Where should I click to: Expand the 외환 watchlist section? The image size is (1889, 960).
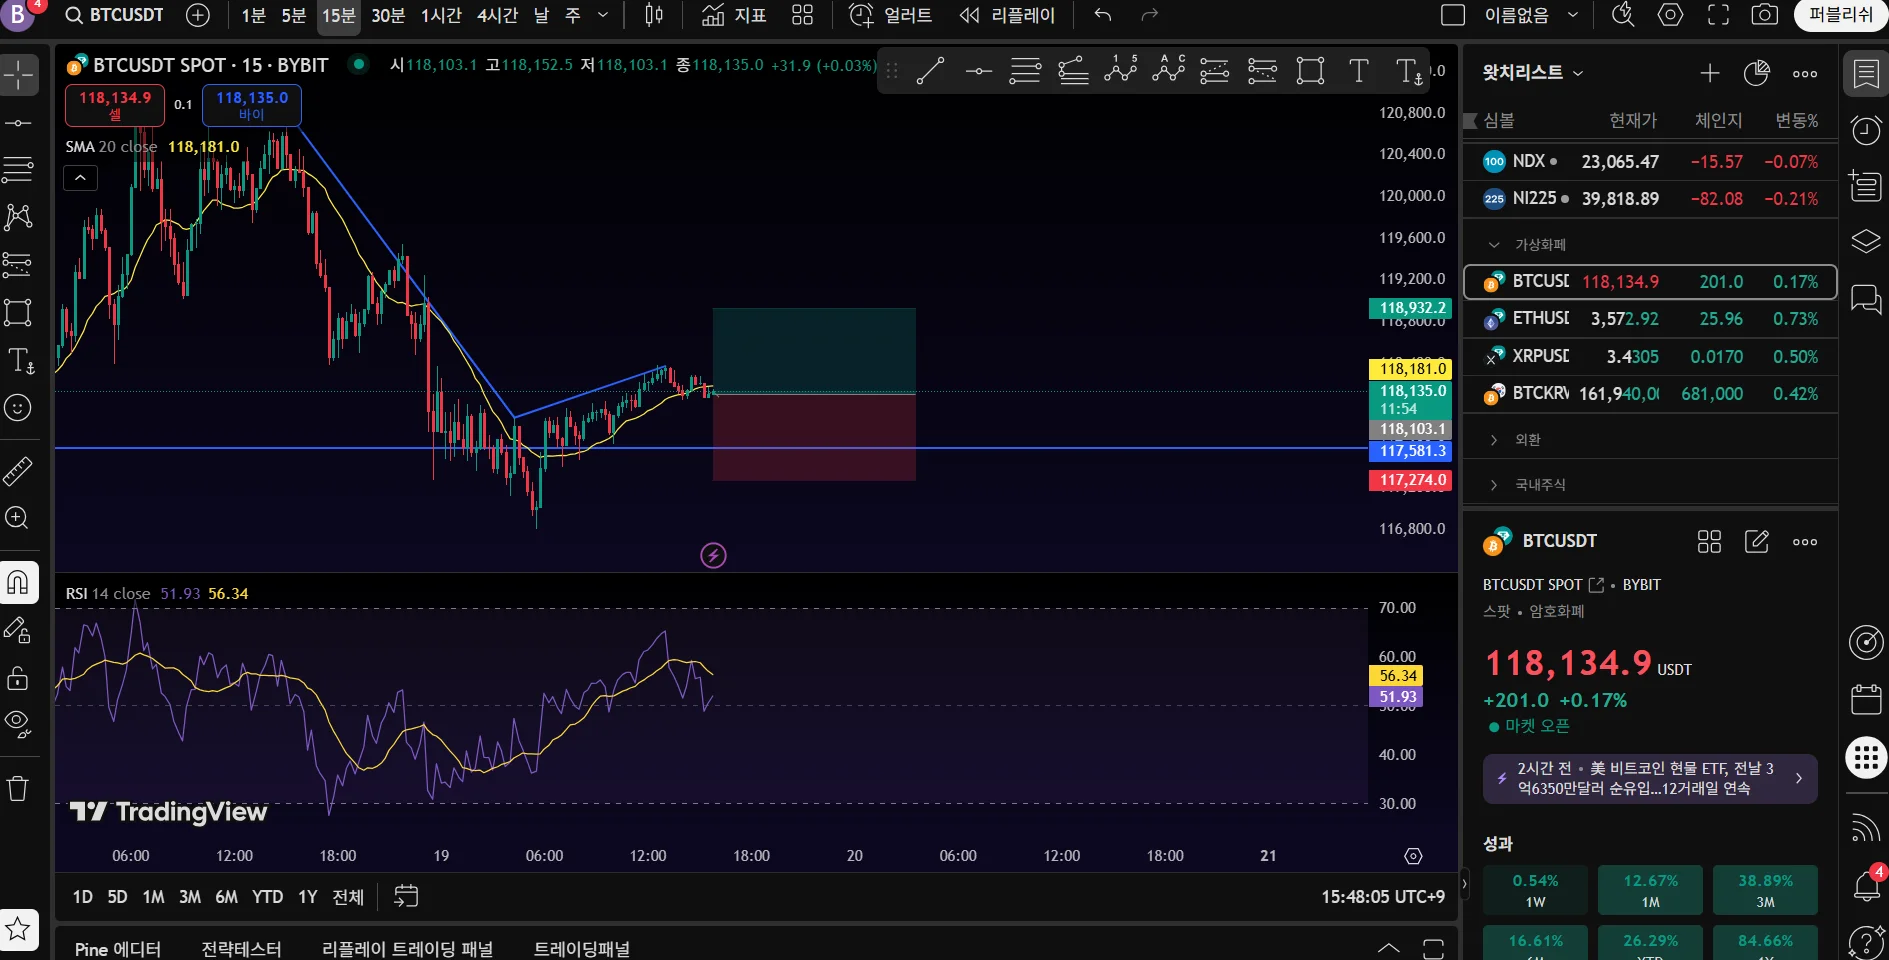coord(1494,440)
